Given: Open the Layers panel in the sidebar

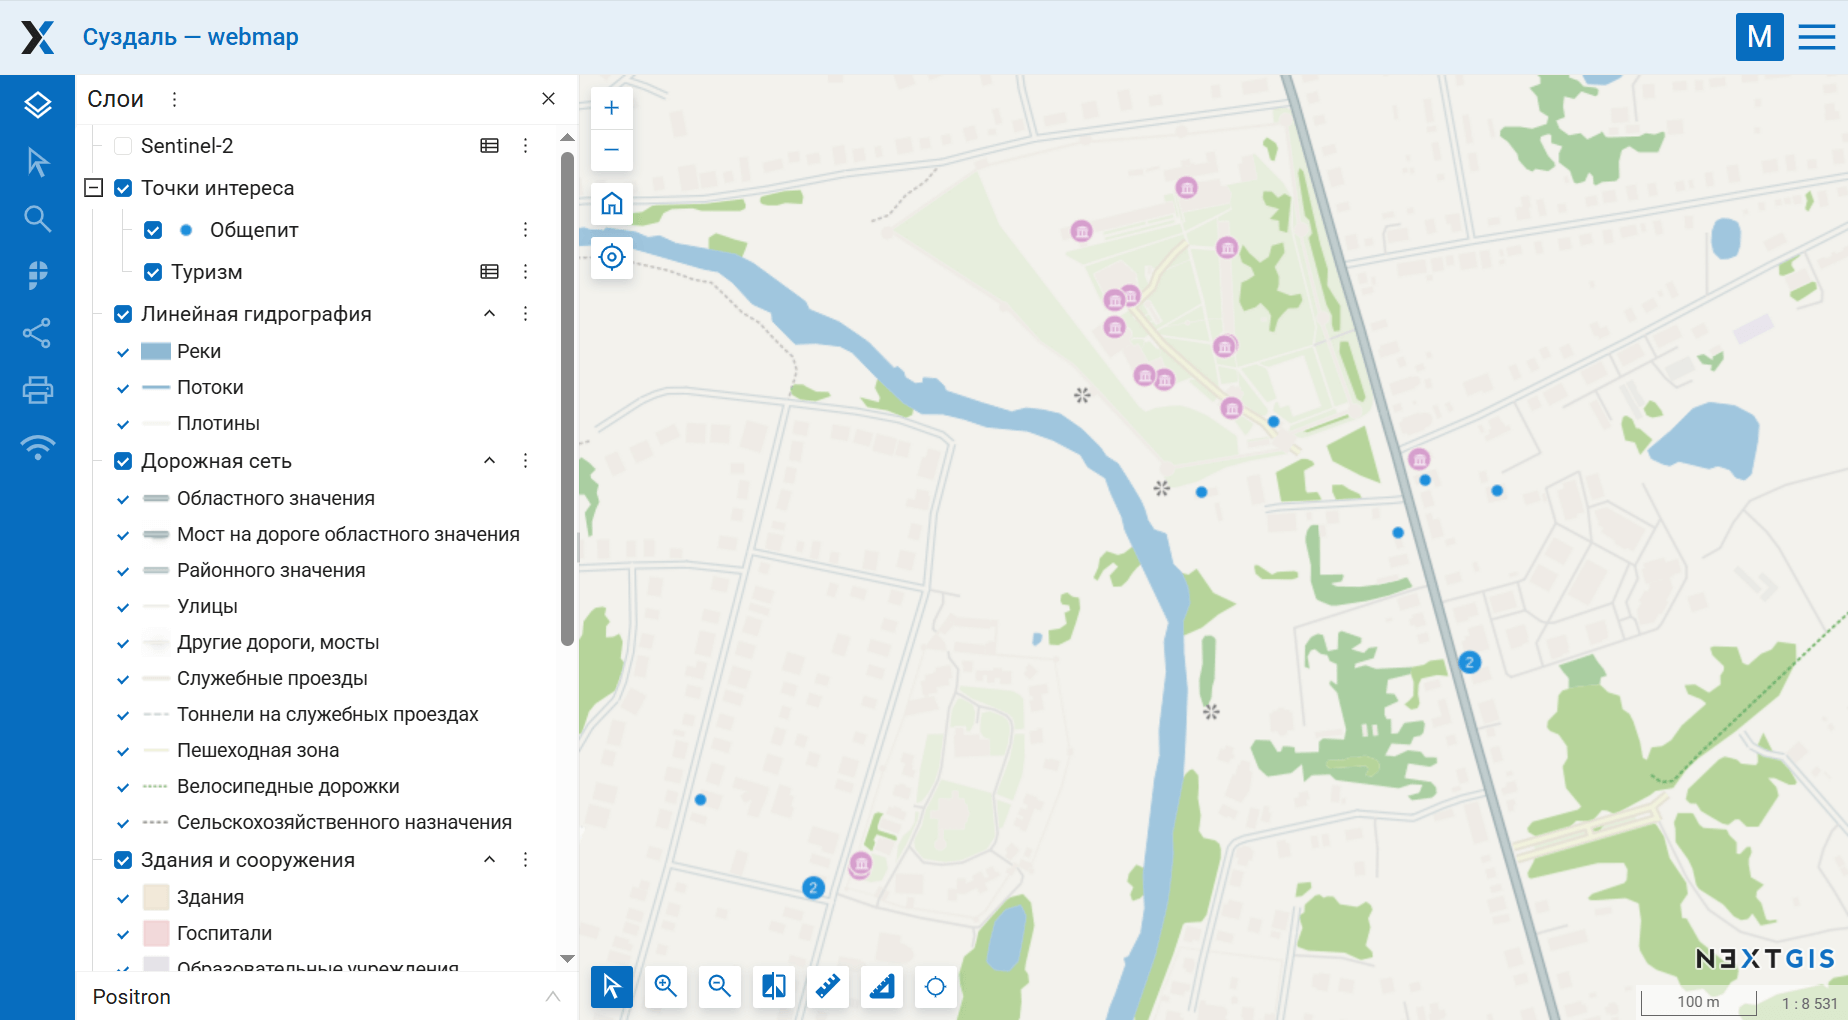Looking at the screenshot, I should [x=37, y=104].
